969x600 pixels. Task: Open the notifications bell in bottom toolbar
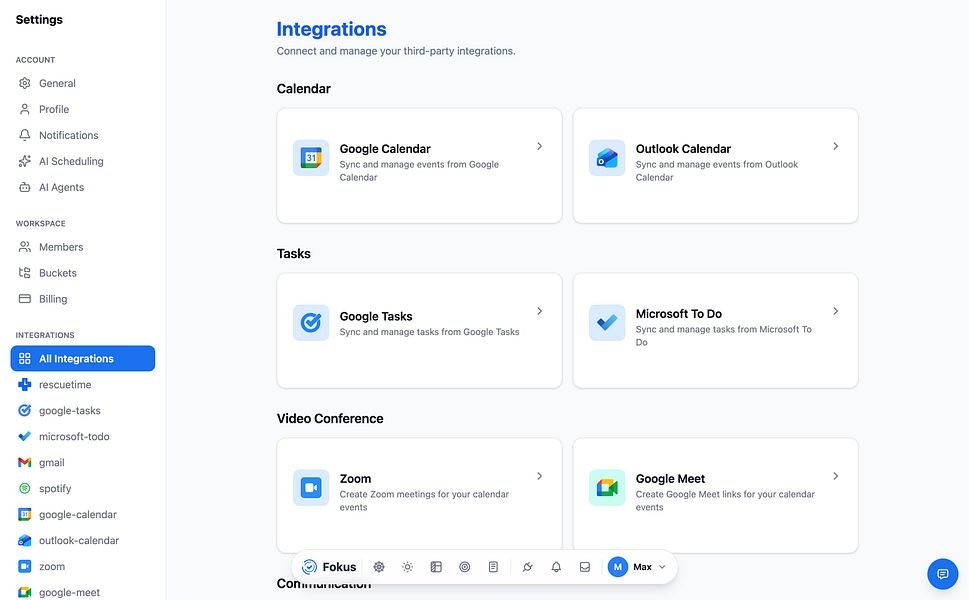[x=555, y=566]
